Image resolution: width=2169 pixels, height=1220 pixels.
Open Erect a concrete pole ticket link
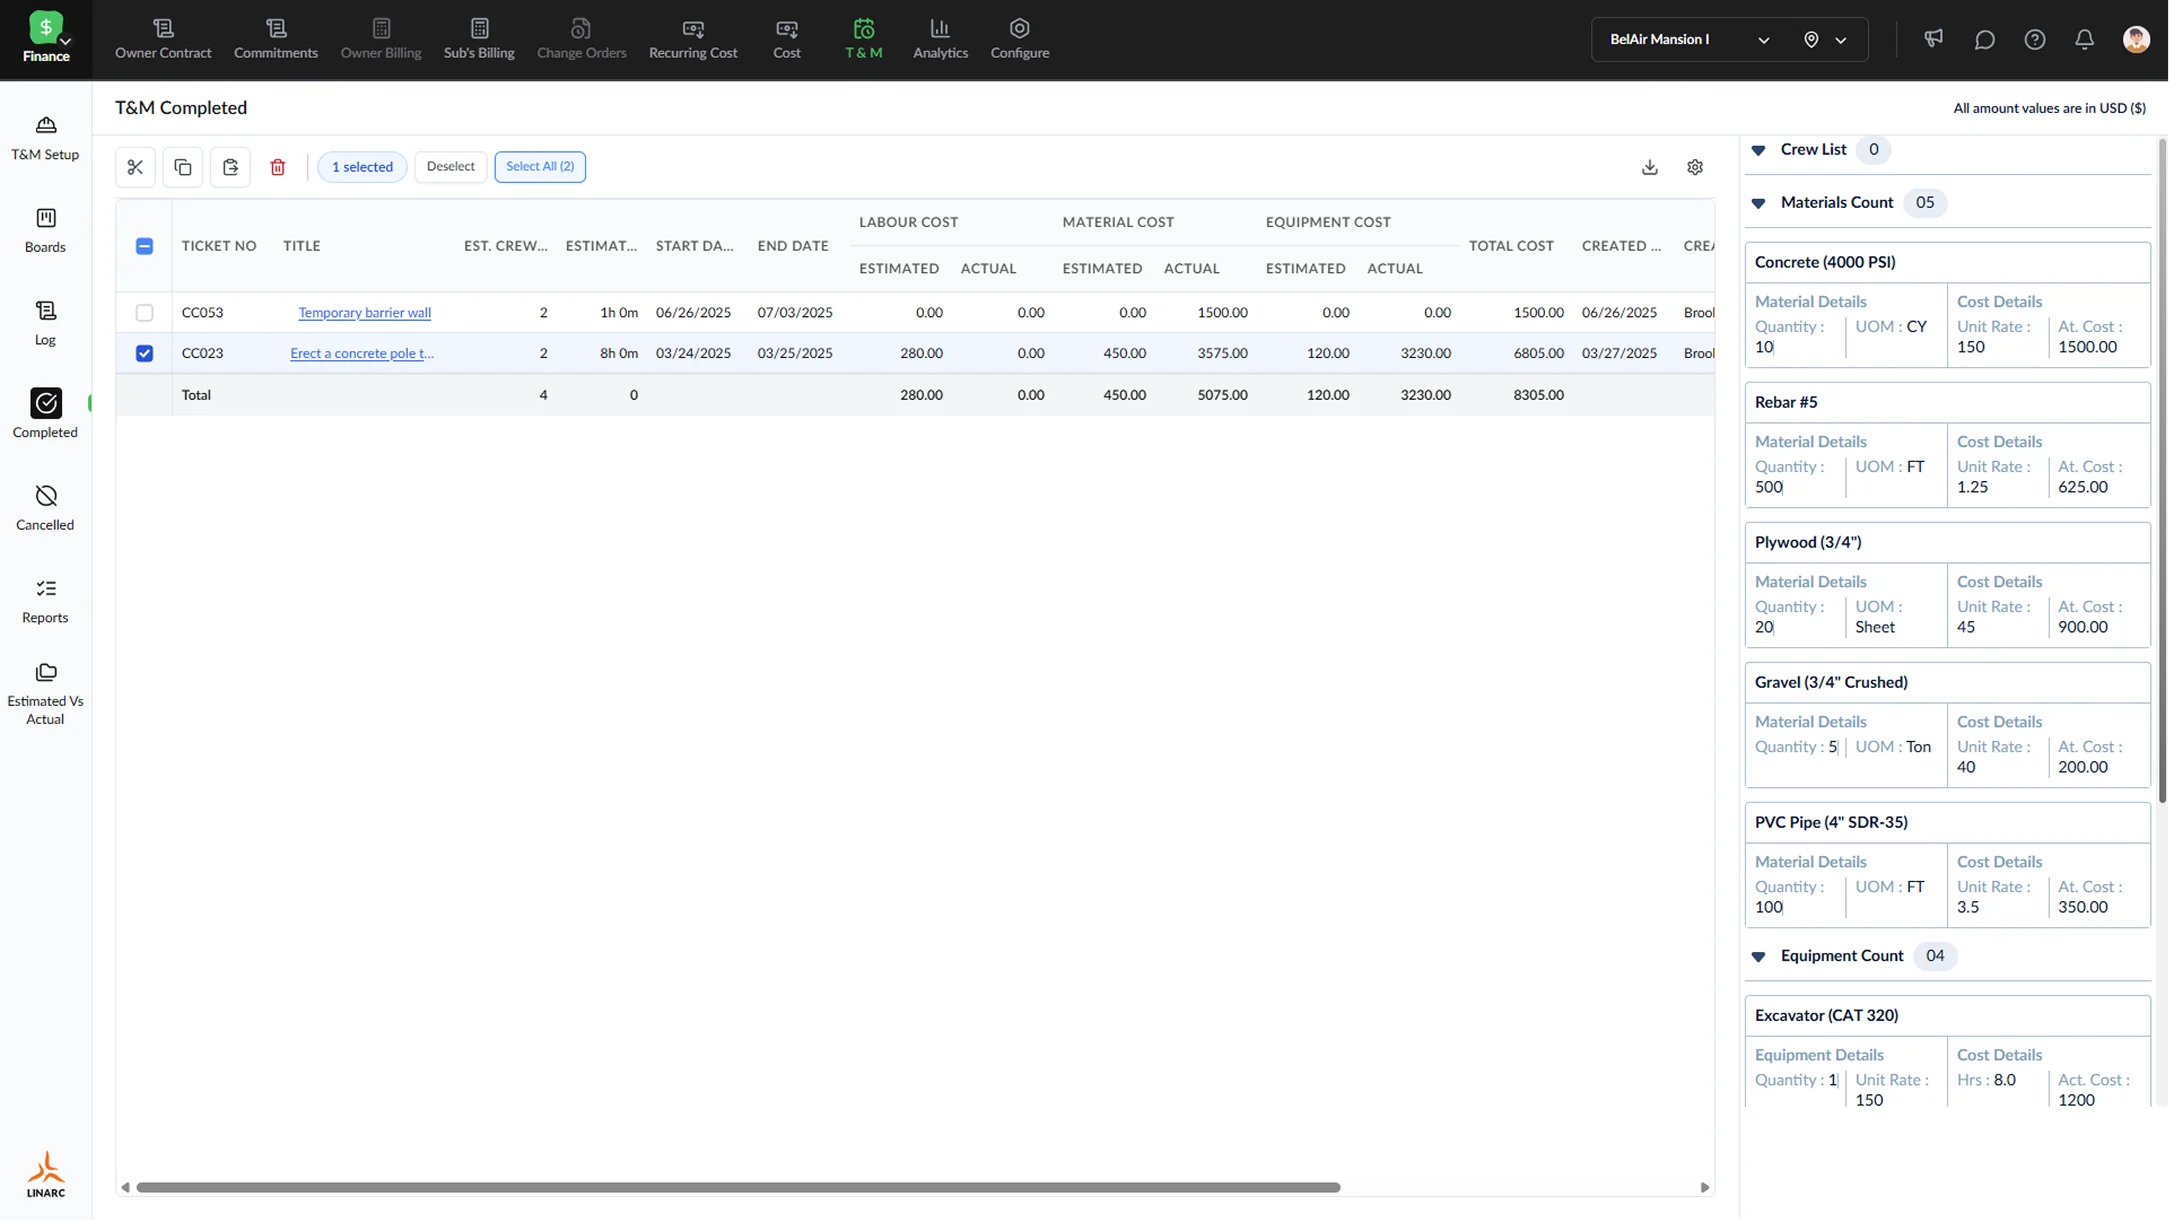click(362, 353)
